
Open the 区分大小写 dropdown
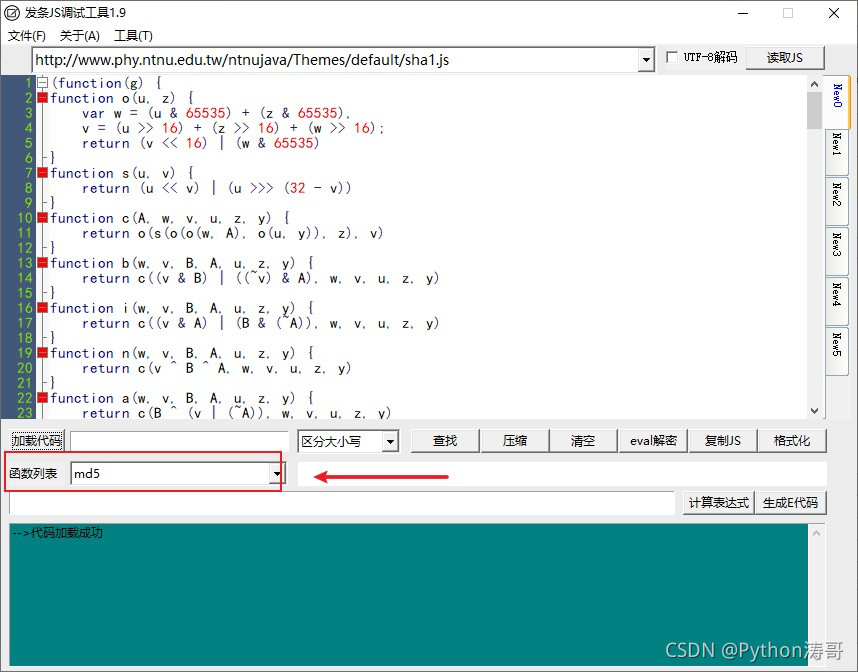(x=390, y=442)
